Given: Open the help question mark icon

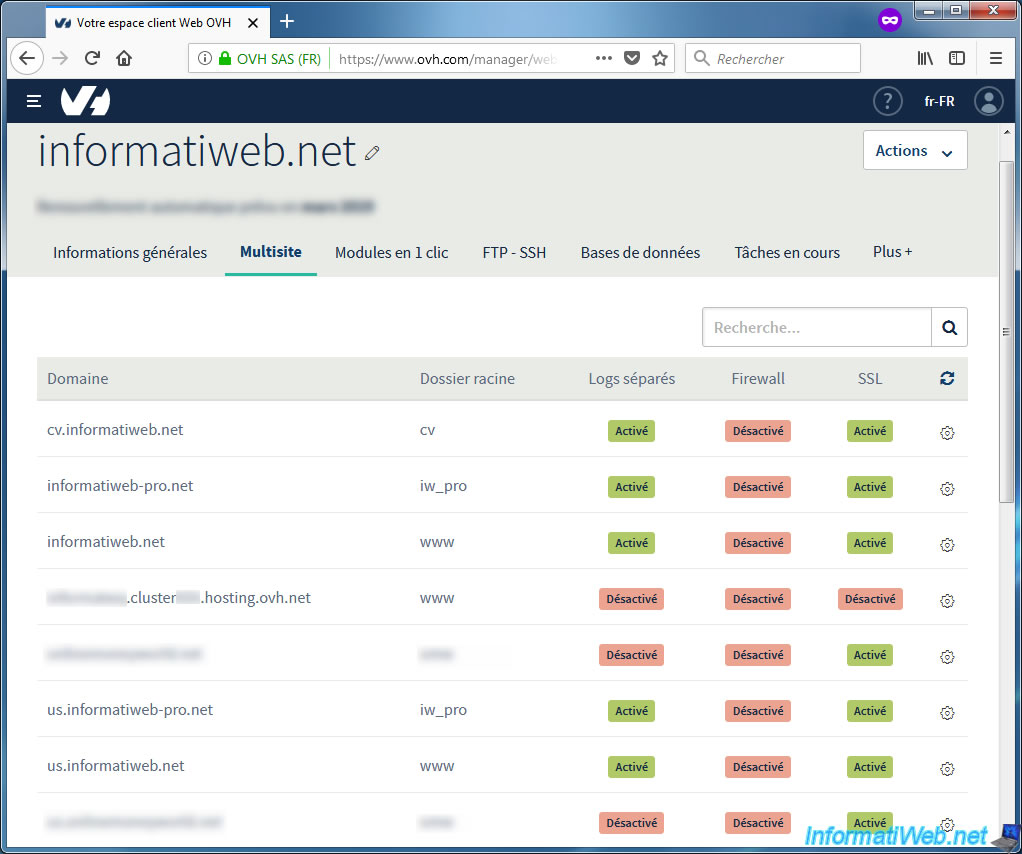Looking at the screenshot, I should (x=887, y=101).
